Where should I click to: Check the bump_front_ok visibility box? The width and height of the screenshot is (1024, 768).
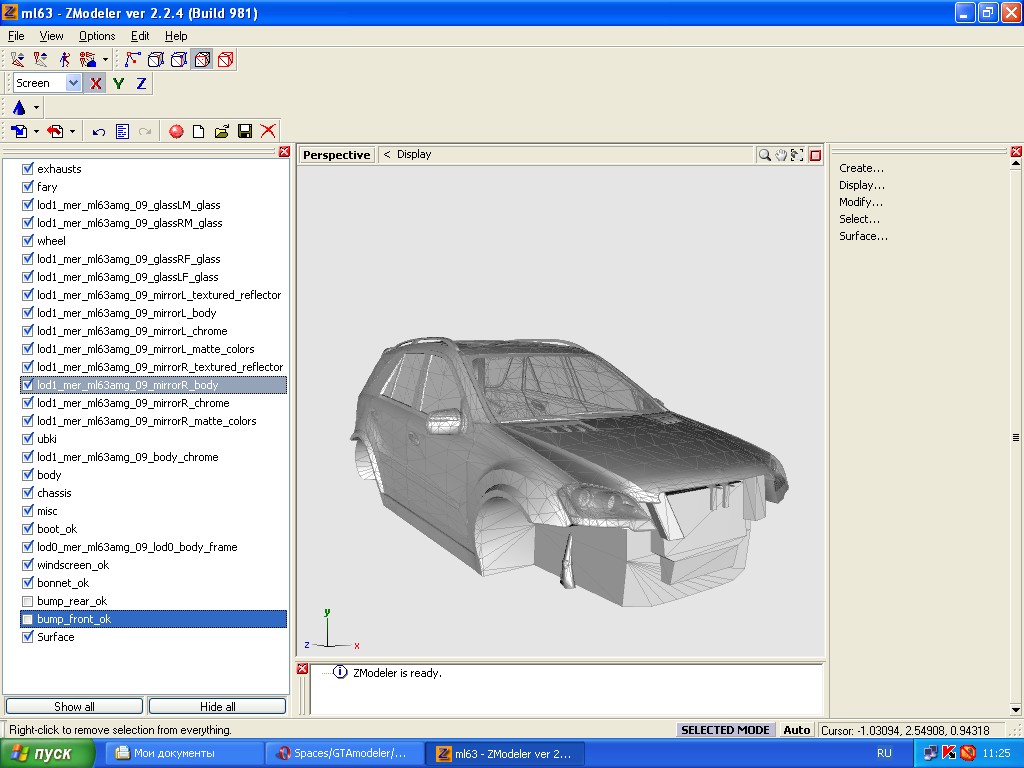click(x=28, y=619)
